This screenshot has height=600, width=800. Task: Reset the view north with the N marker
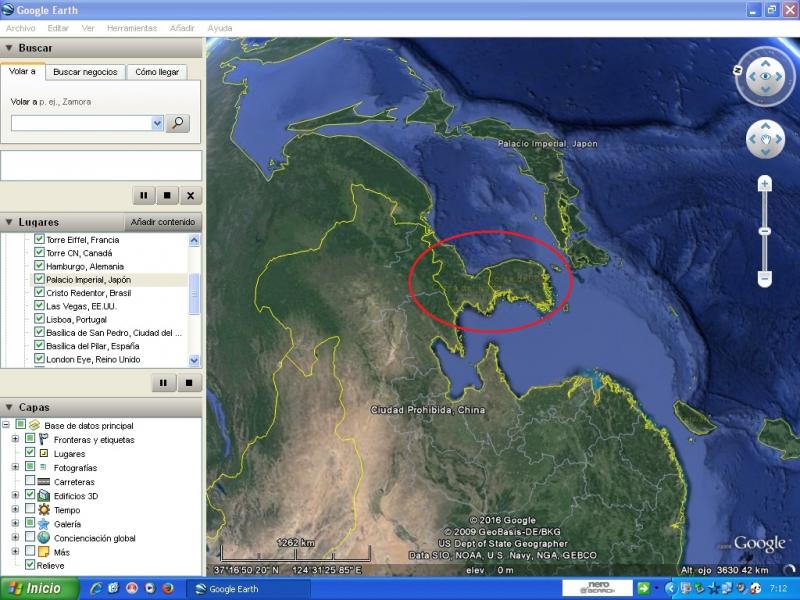tap(738, 70)
